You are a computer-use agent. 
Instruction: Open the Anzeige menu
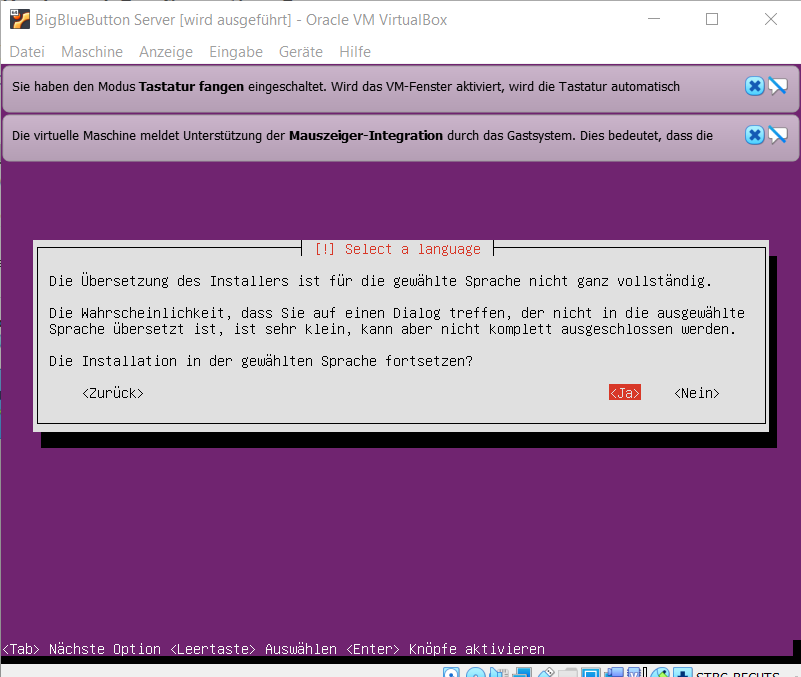pyautogui.click(x=166, y=52)
